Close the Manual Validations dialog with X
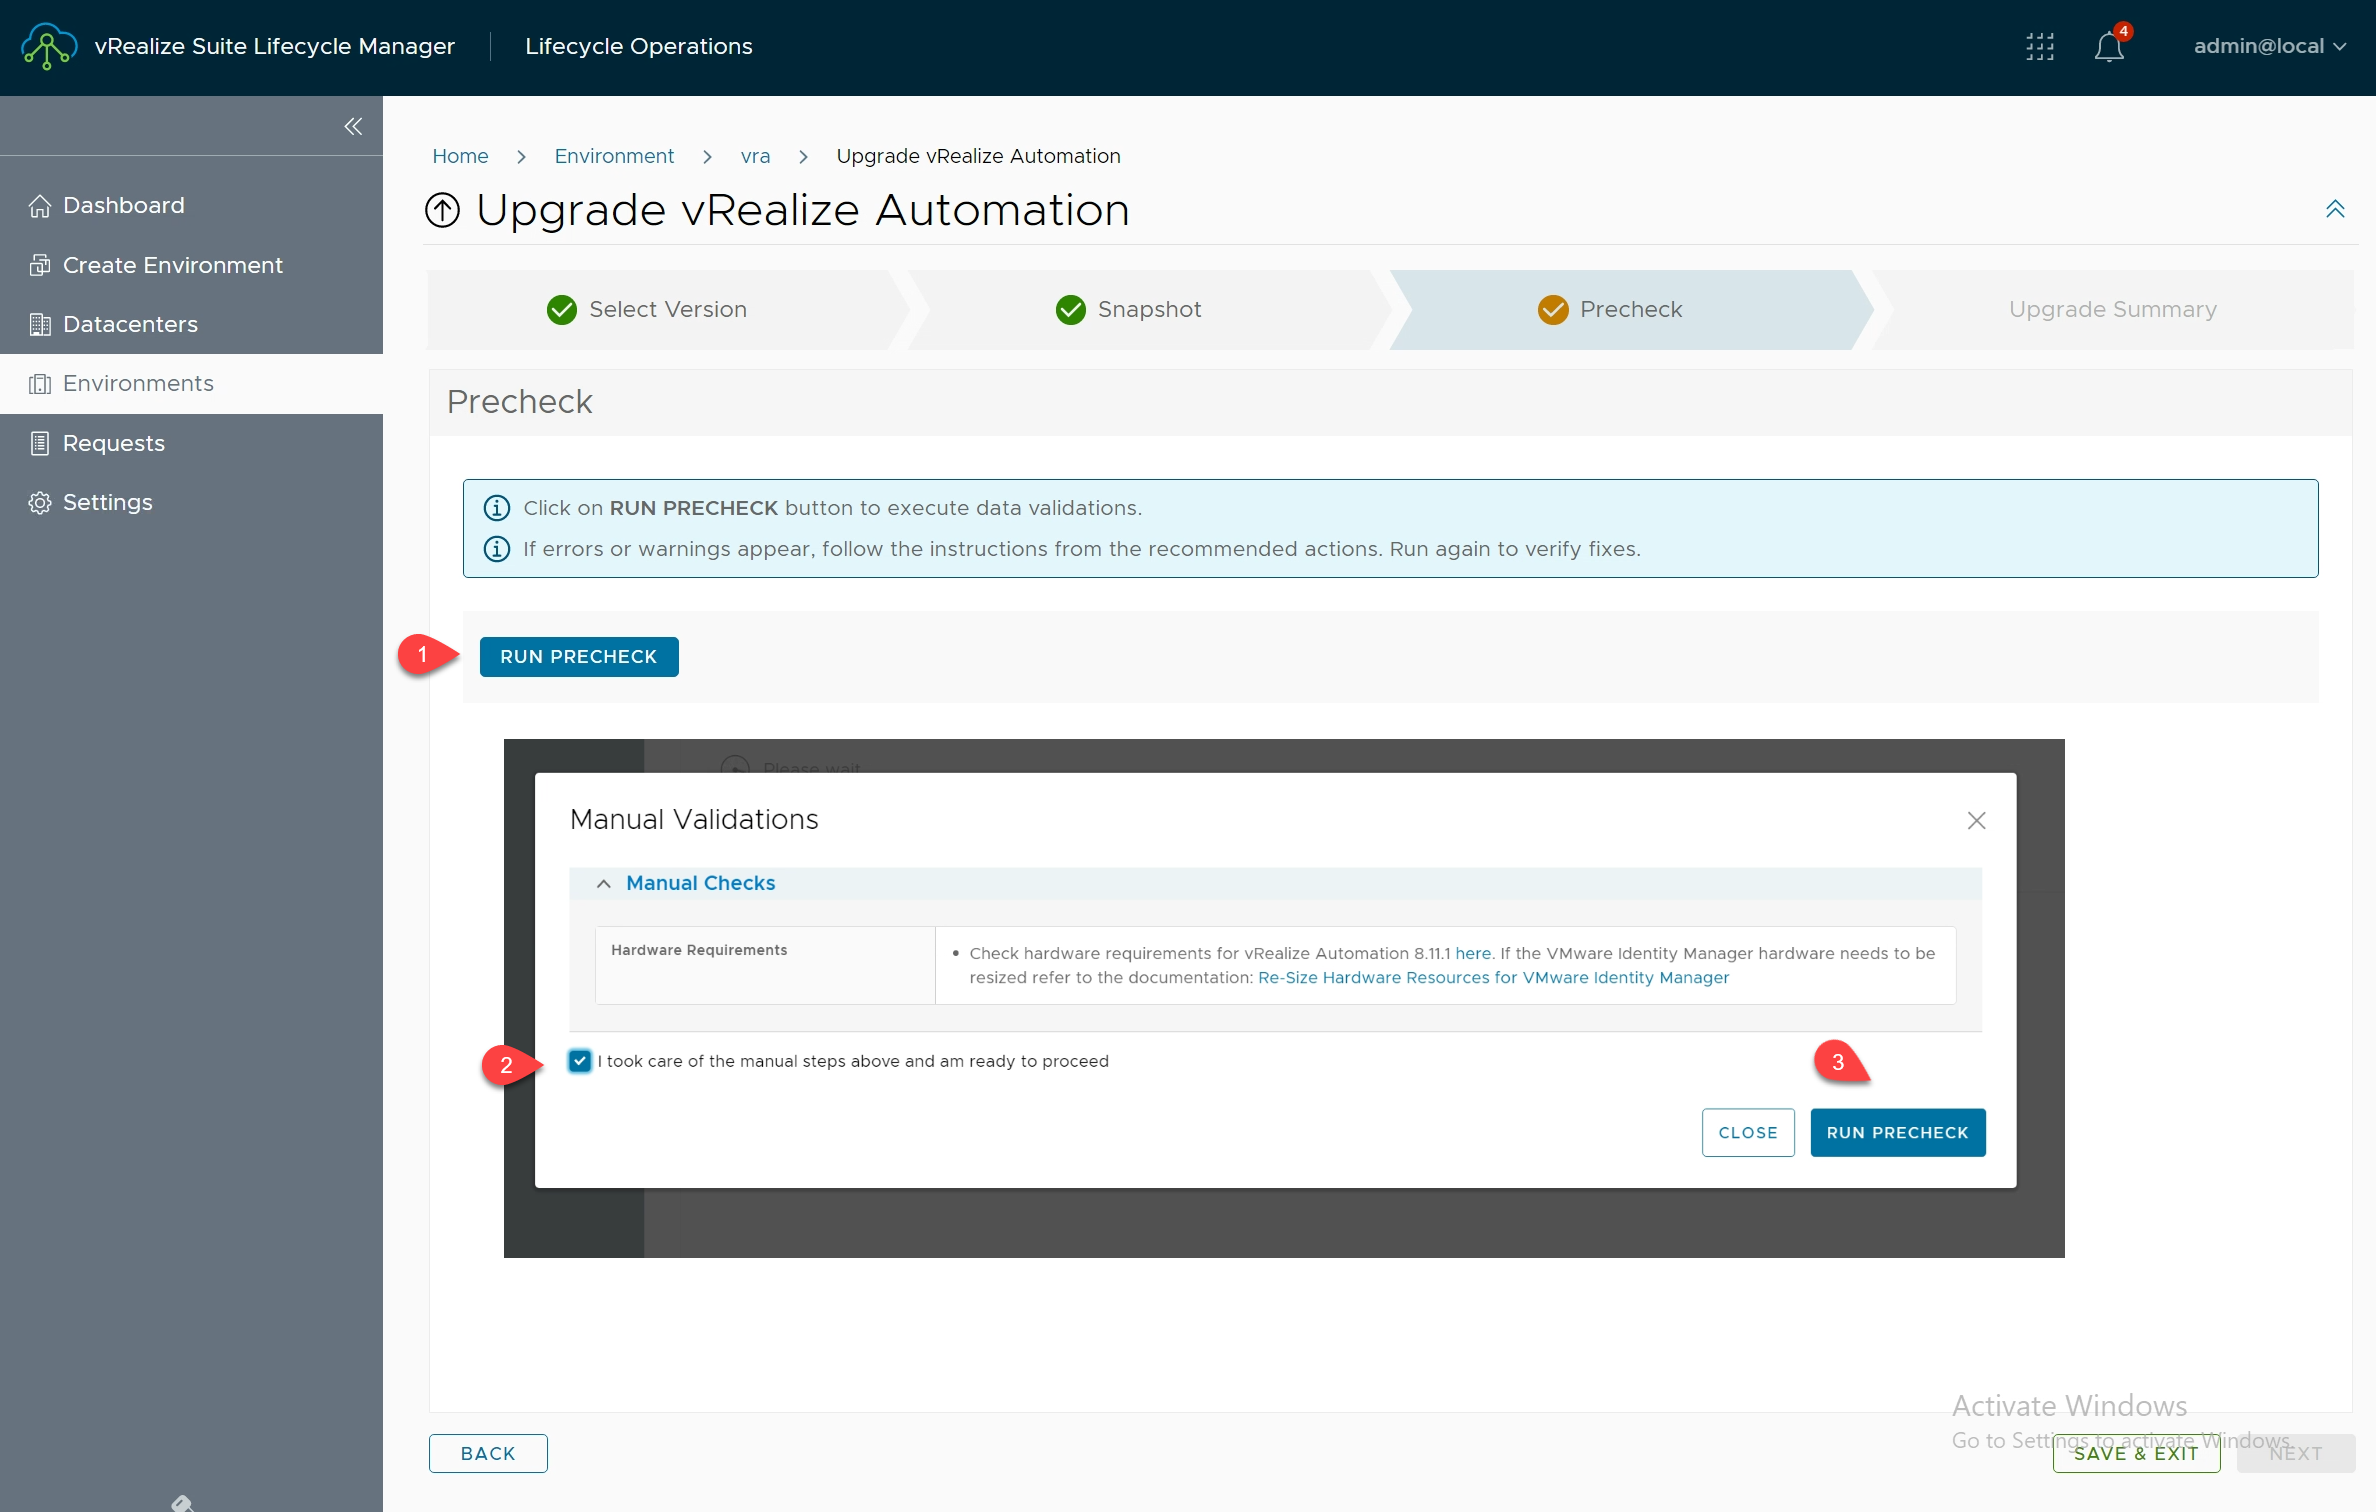 click(1976, 821)
